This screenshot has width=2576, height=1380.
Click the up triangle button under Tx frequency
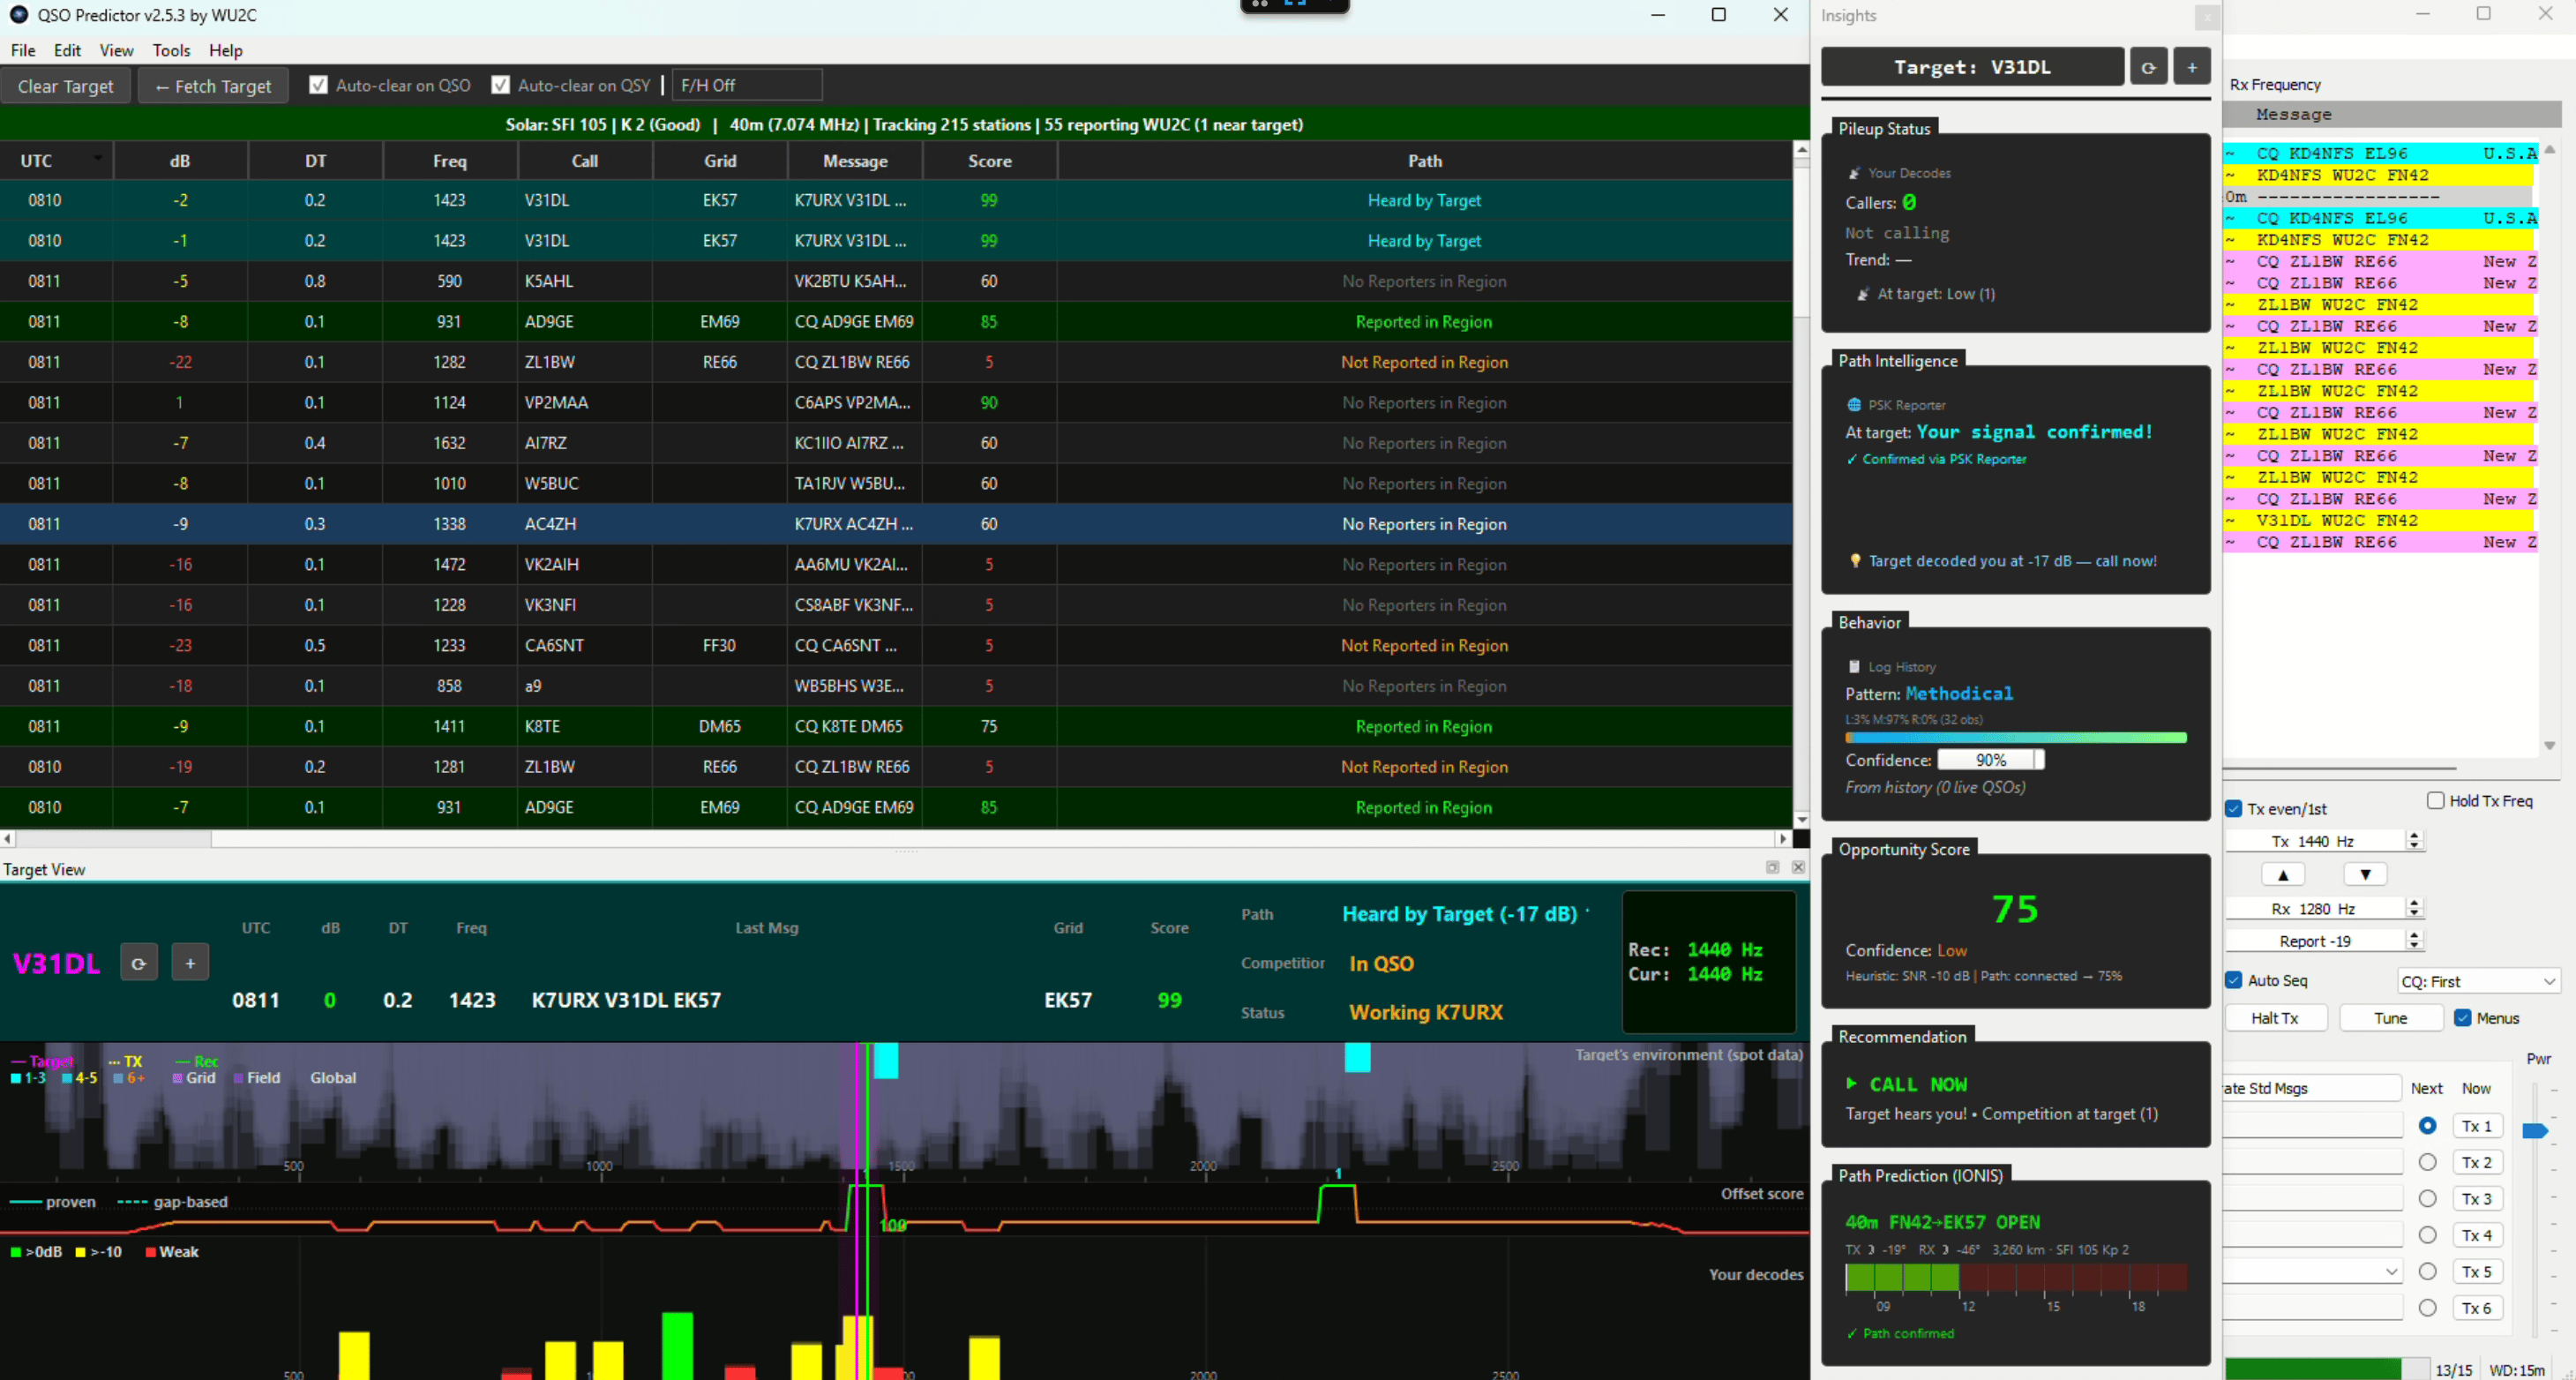click(2283, 874)
